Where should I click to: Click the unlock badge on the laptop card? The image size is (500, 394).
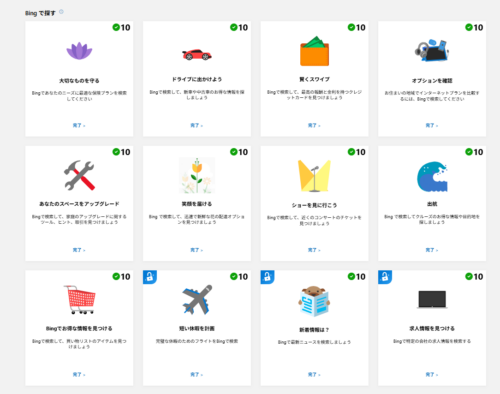pos(385,277)
